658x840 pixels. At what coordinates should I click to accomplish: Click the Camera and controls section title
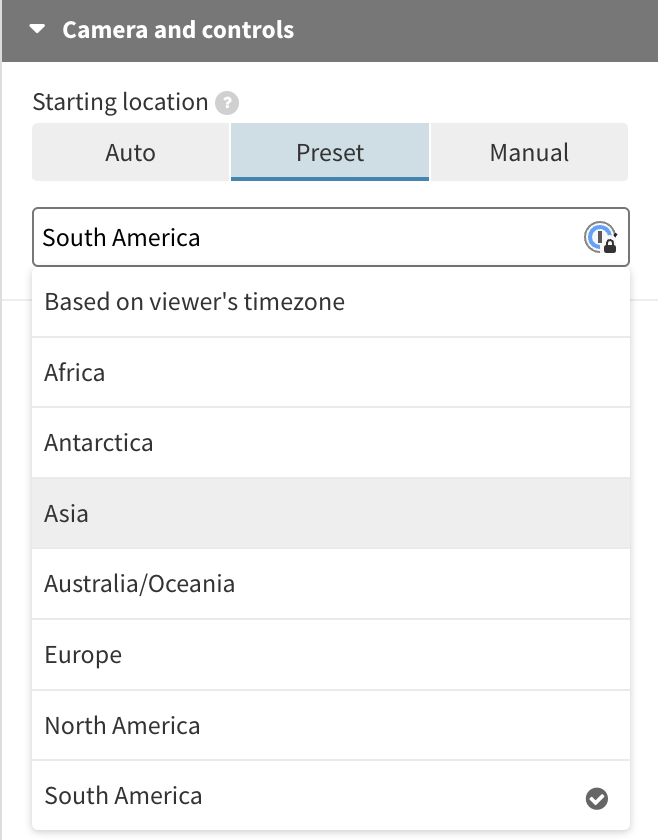coord(178,30)
